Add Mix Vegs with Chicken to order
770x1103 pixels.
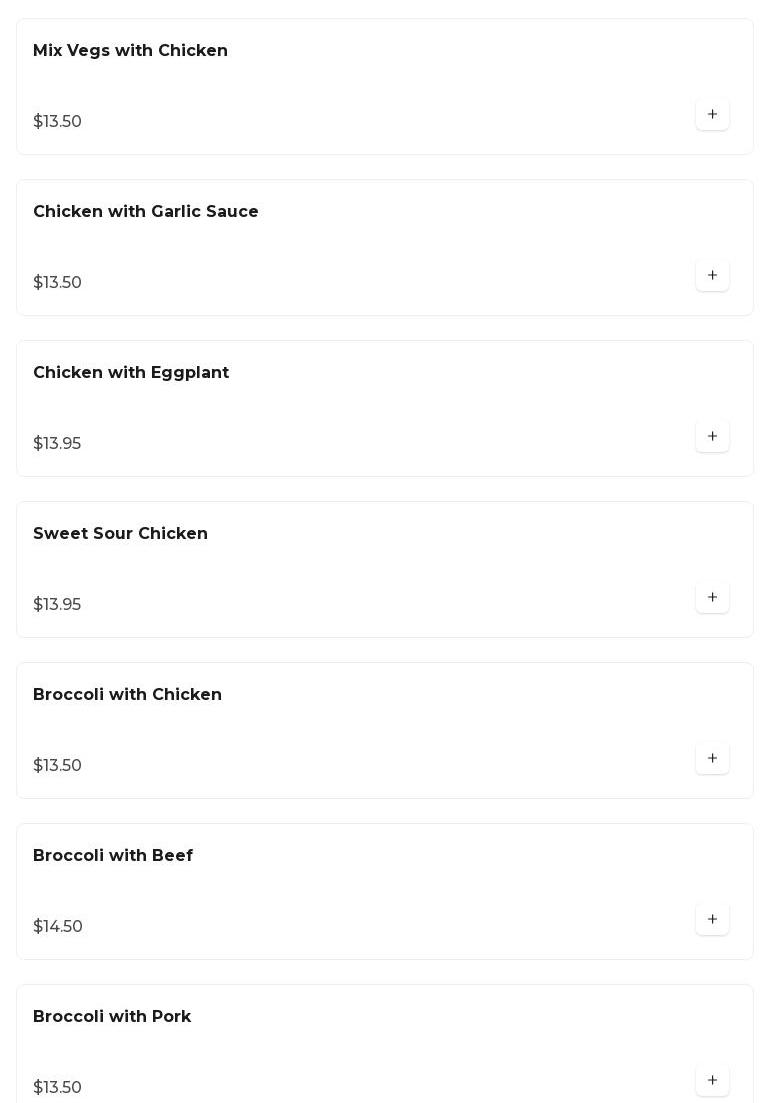click(x=712, y=115)
